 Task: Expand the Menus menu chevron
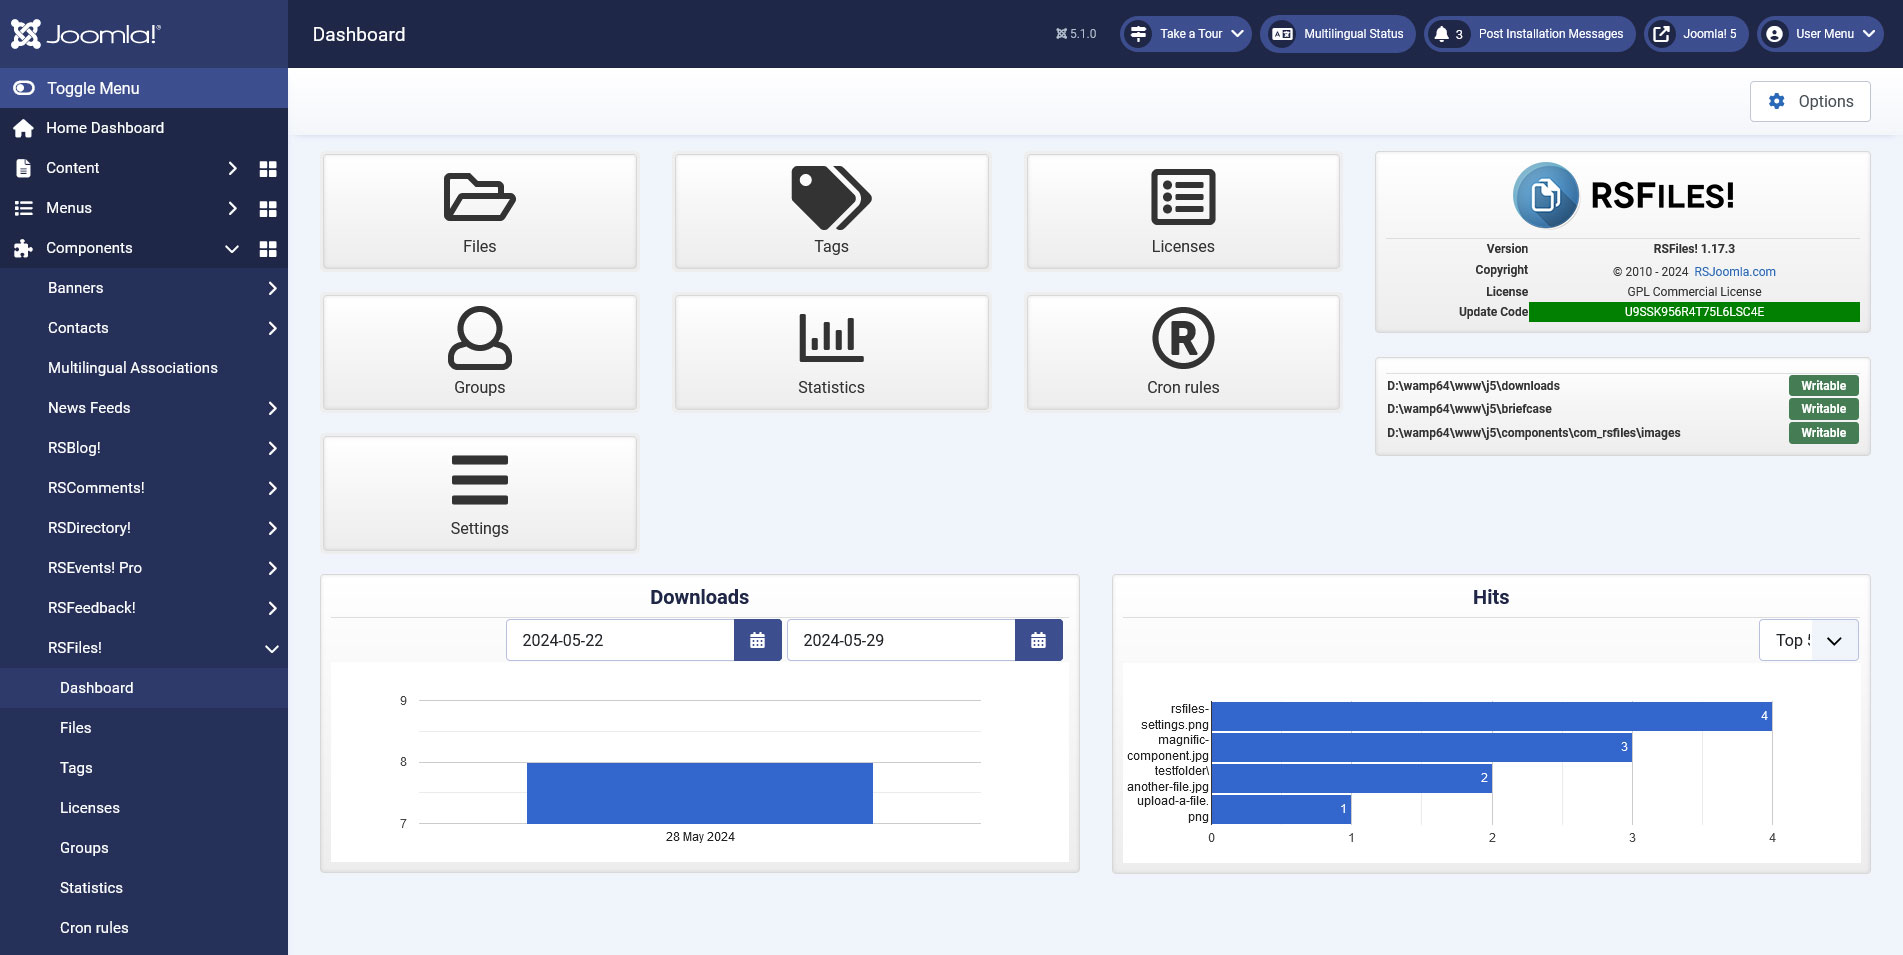pyautogui.click(x=232, y=208)
